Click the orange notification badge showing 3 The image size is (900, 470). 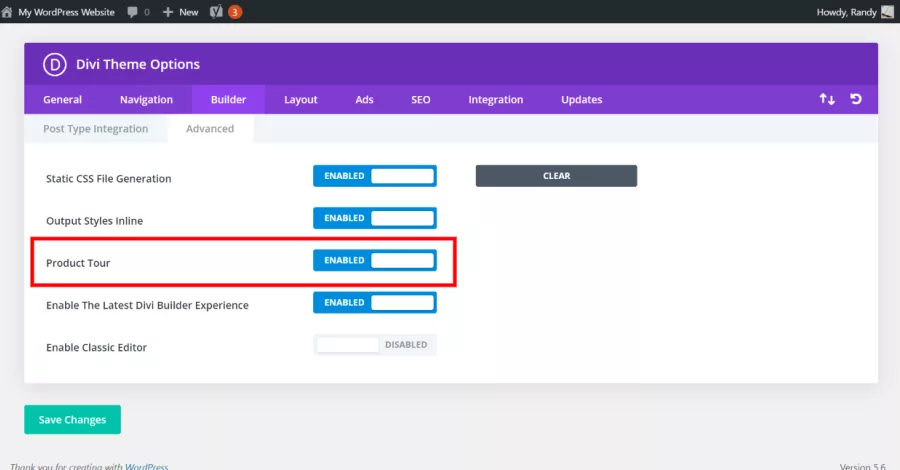coord(235,12)
